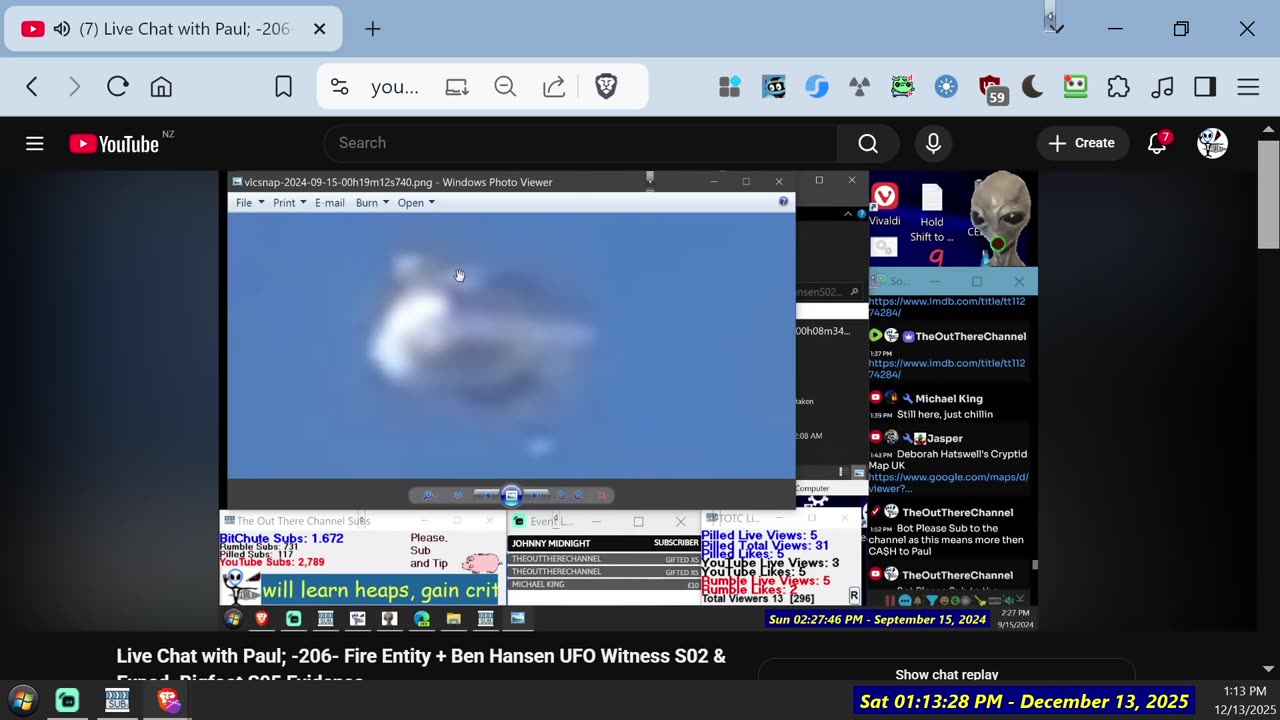
Task: Open the Open menu in Photo Viewer
Action: tap(416, 203)
